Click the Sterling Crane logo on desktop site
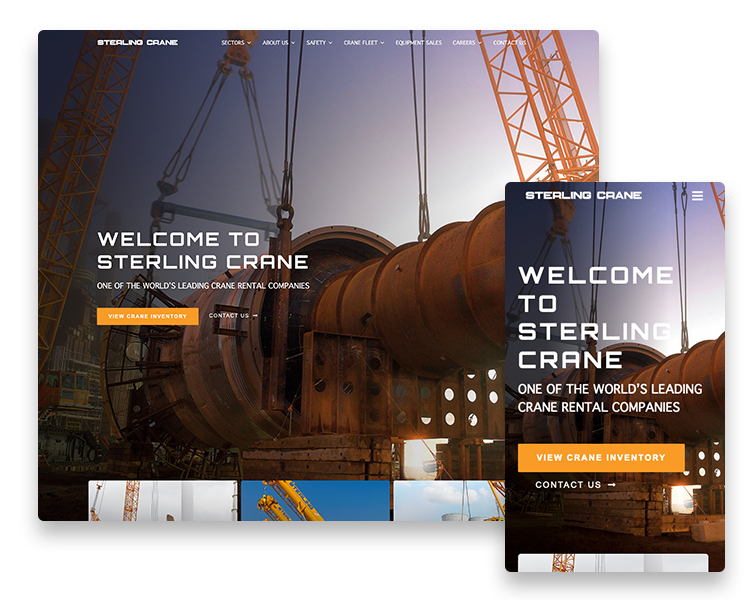Viewport: 747px width, 600px height. [138, 42]
